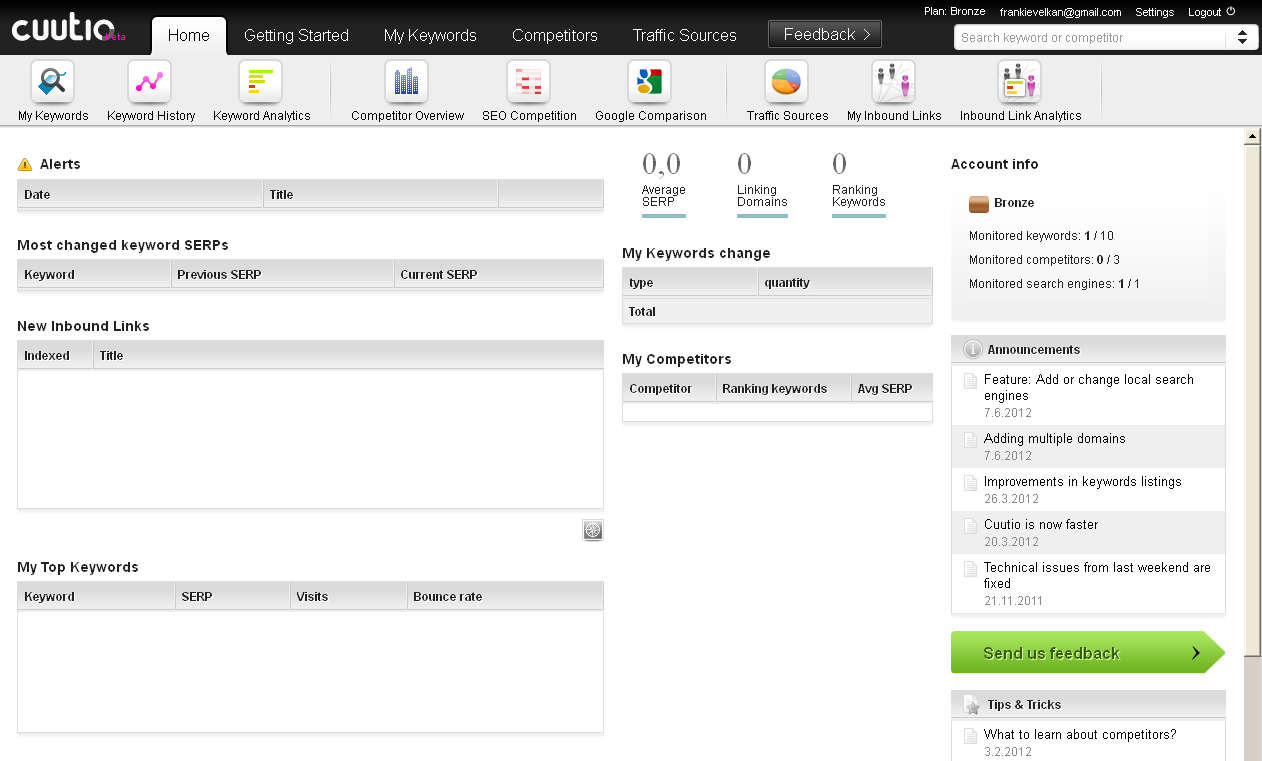Viewport: 1262px width, 761px height.
Task: Open the Keyword Analytics icon
Action: (260, 82)
